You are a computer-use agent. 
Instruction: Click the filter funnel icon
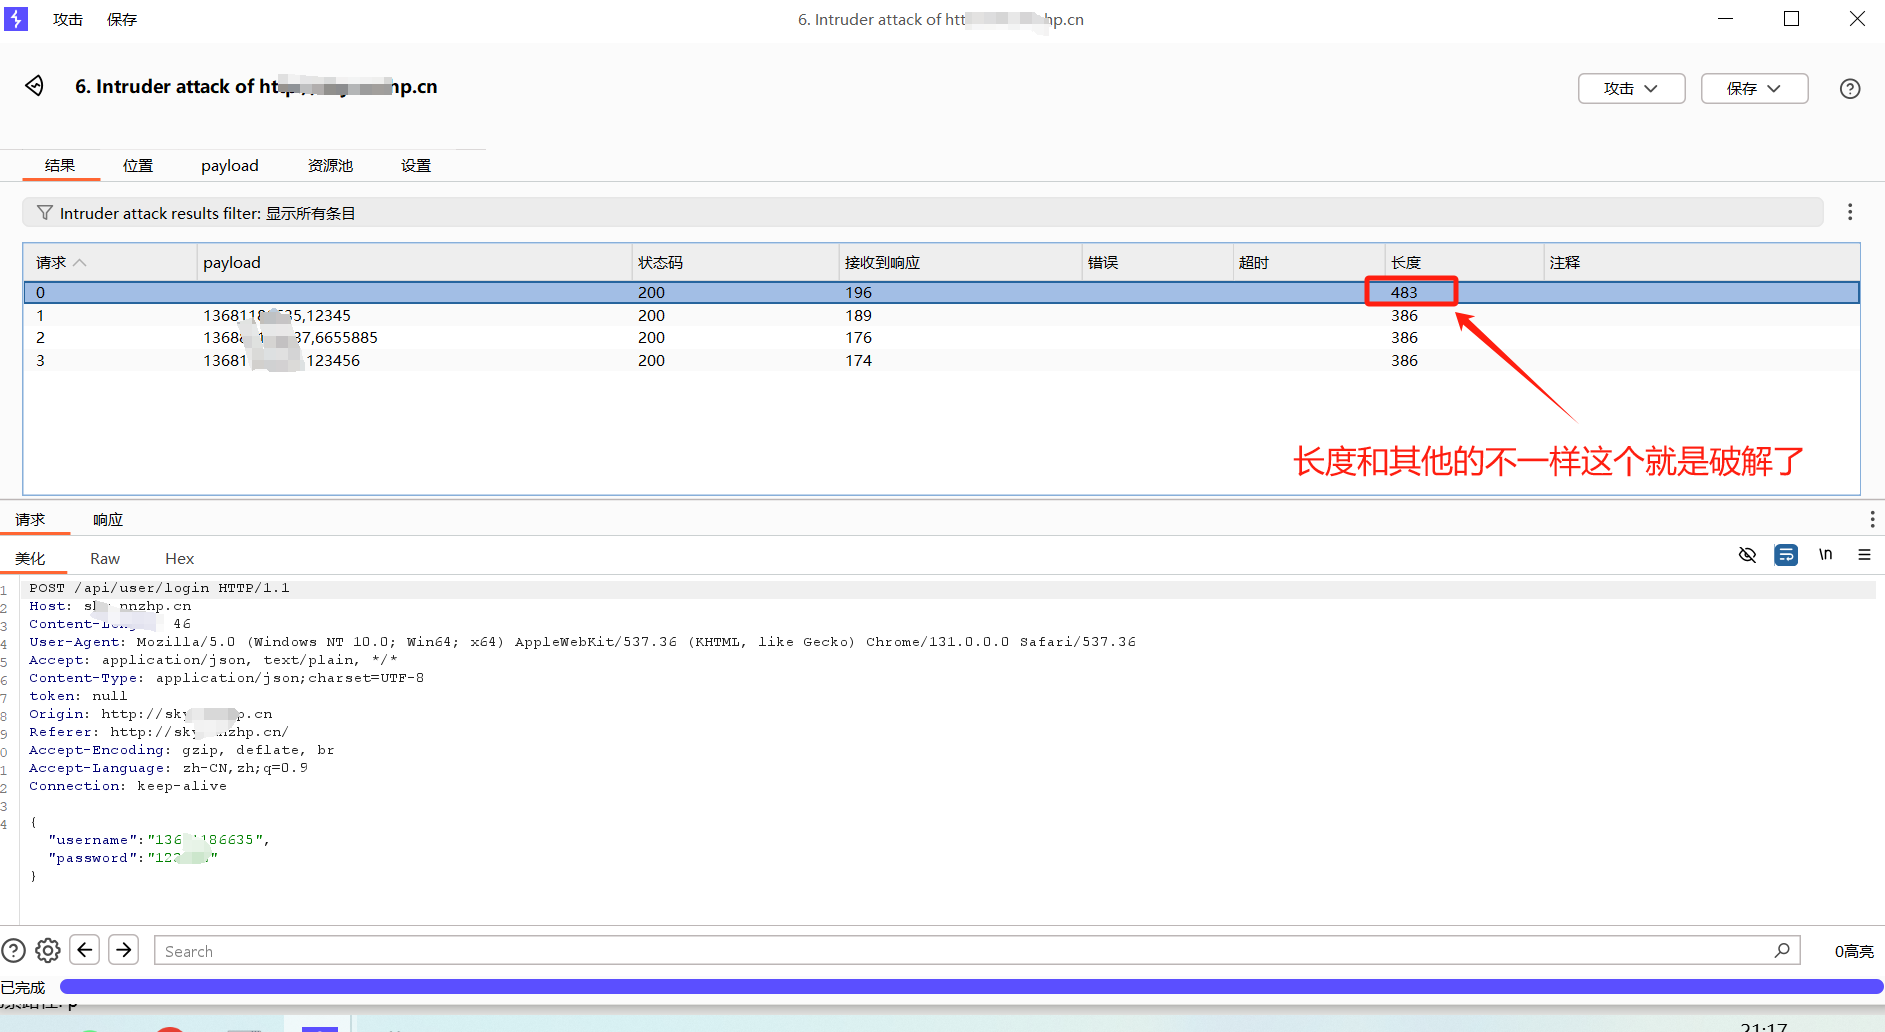45,212
